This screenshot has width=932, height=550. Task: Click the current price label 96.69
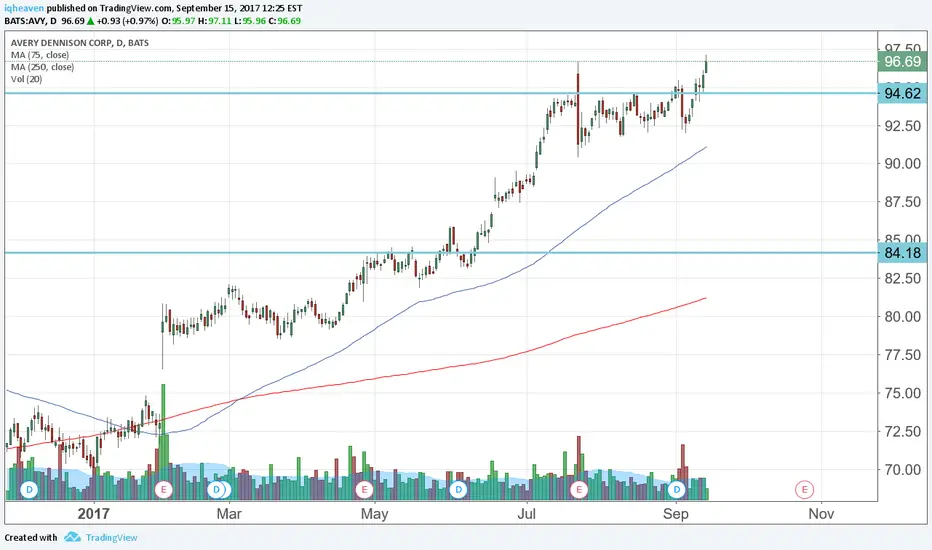click(902, 62)
